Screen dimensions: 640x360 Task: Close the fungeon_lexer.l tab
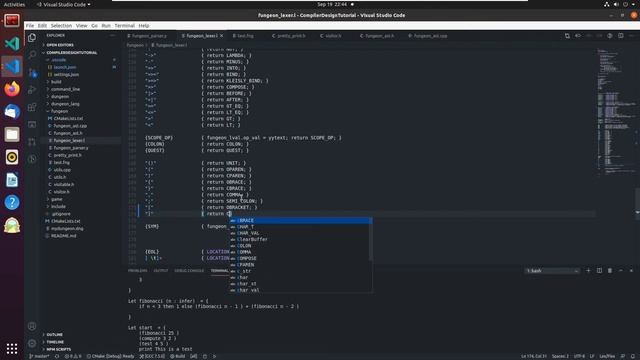(222, 36)
